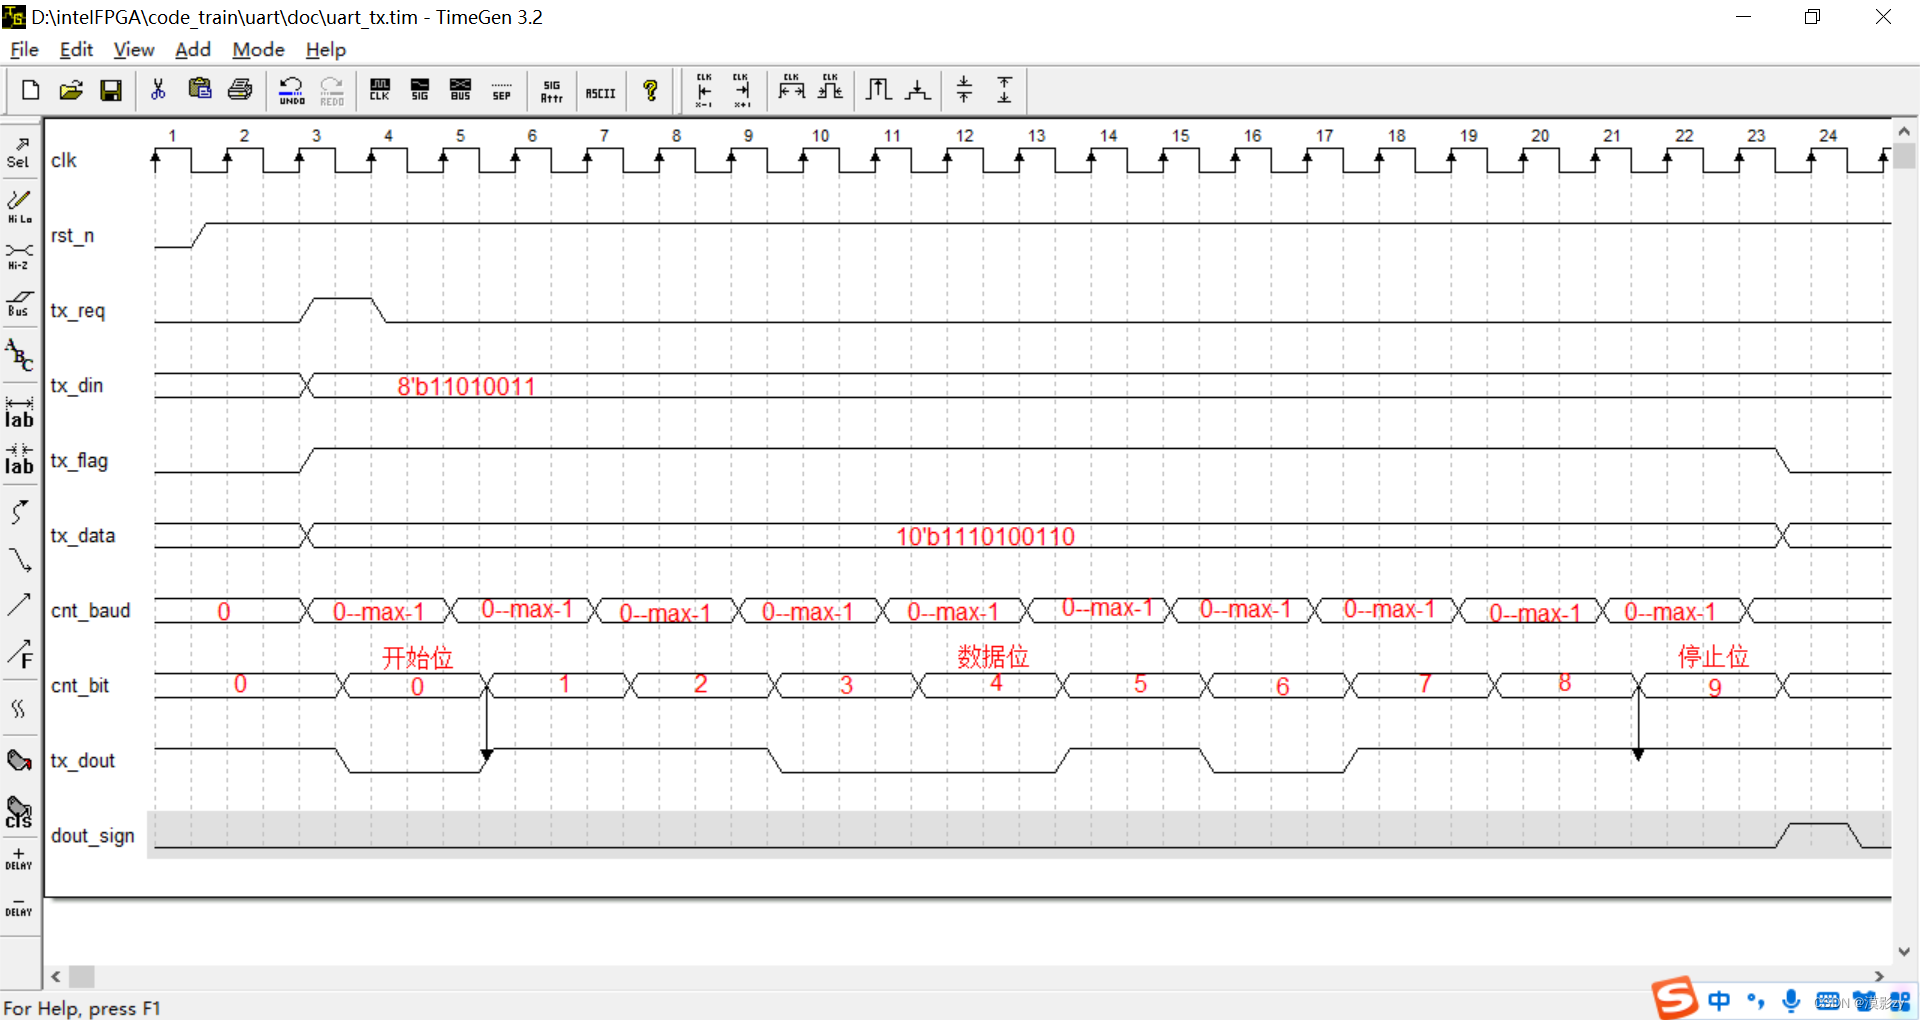The width and height of the screenshot is (1920, 1020).
Task: Select the rst_n signal name
Action: [72, 235]
